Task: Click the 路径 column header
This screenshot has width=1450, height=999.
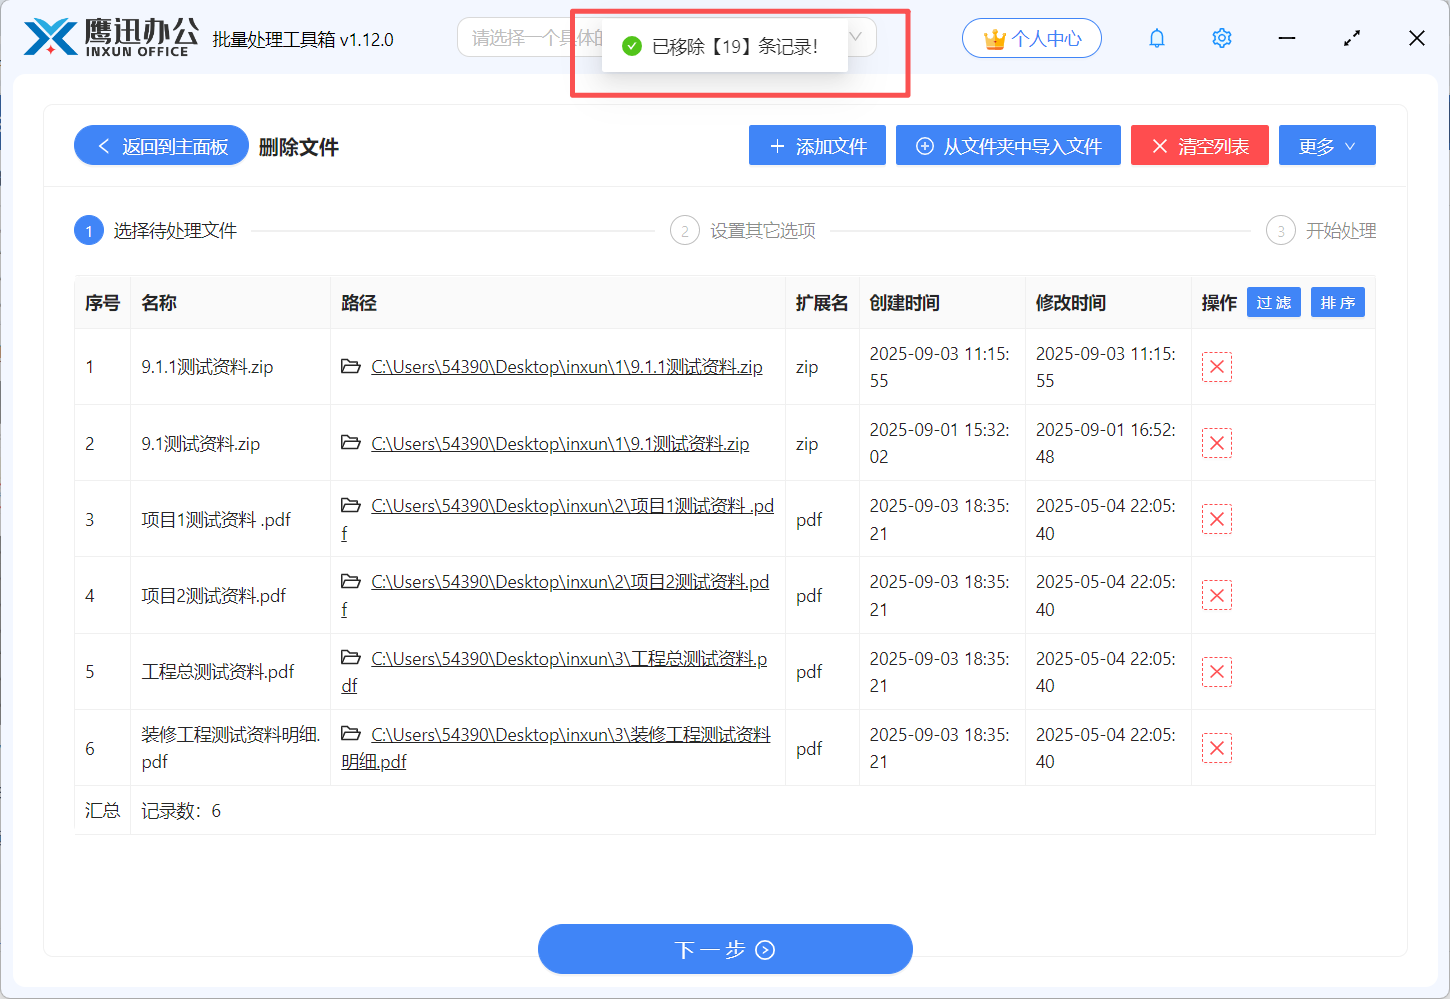Action: coord(359,302)
